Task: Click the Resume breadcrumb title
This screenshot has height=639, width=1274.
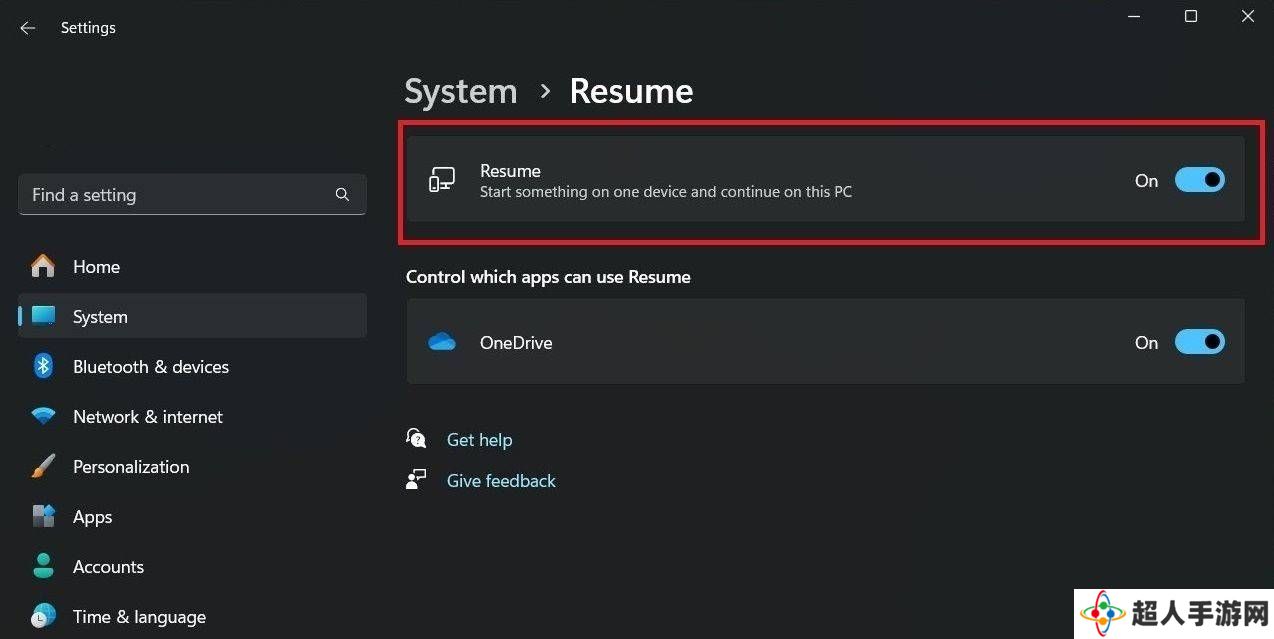Action: [x=631, y=91]
